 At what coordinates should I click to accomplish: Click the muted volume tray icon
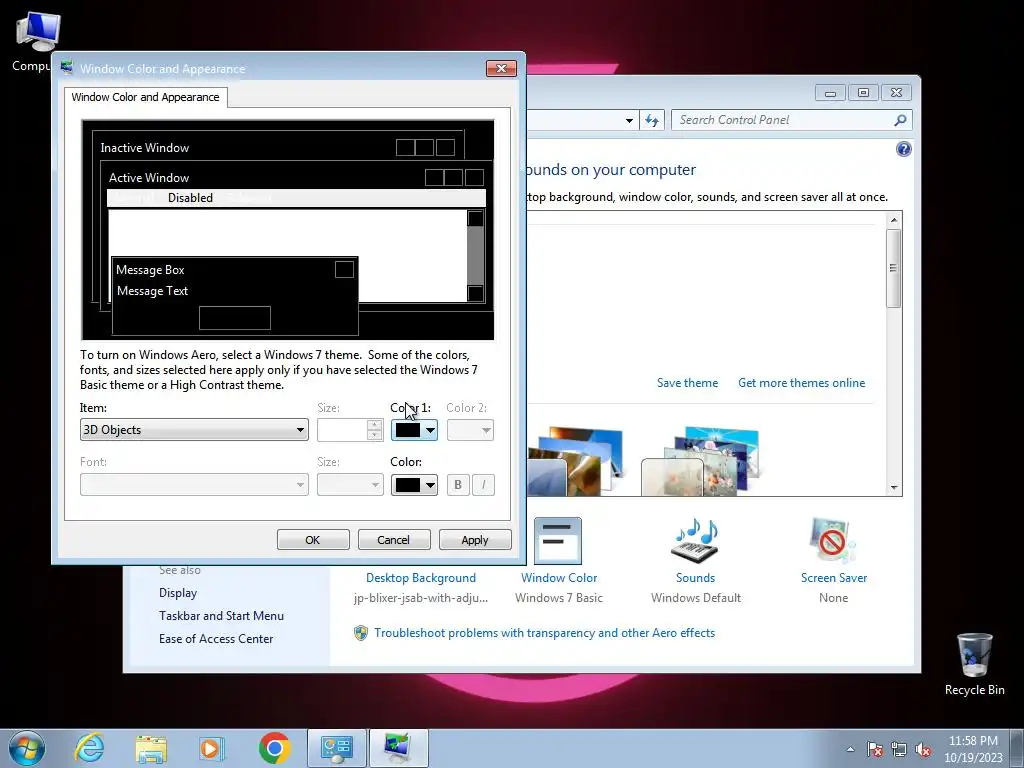coord(923,749)
